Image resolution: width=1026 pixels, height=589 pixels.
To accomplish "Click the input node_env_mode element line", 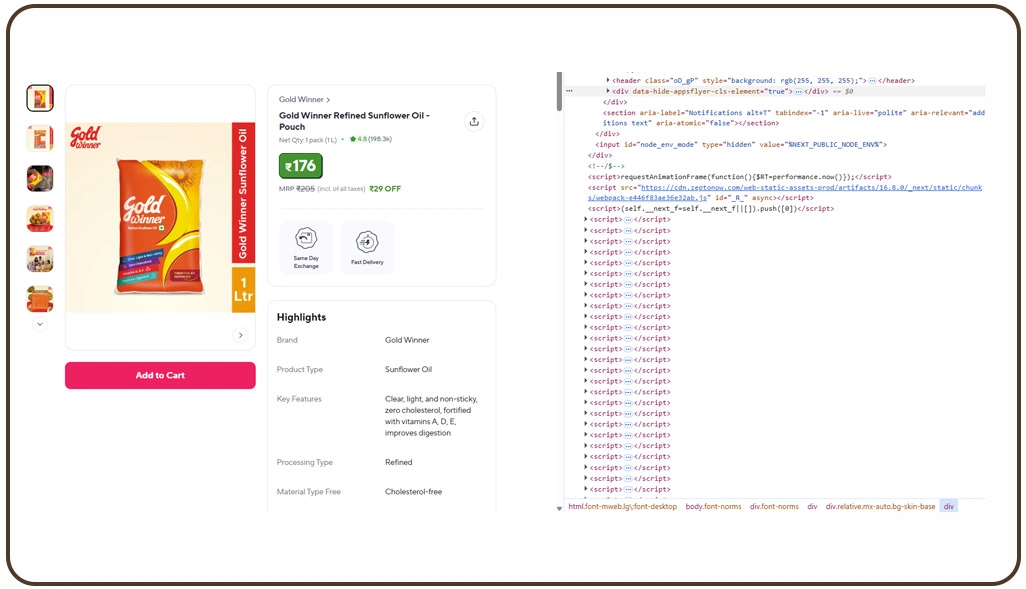I will point(741,145).
